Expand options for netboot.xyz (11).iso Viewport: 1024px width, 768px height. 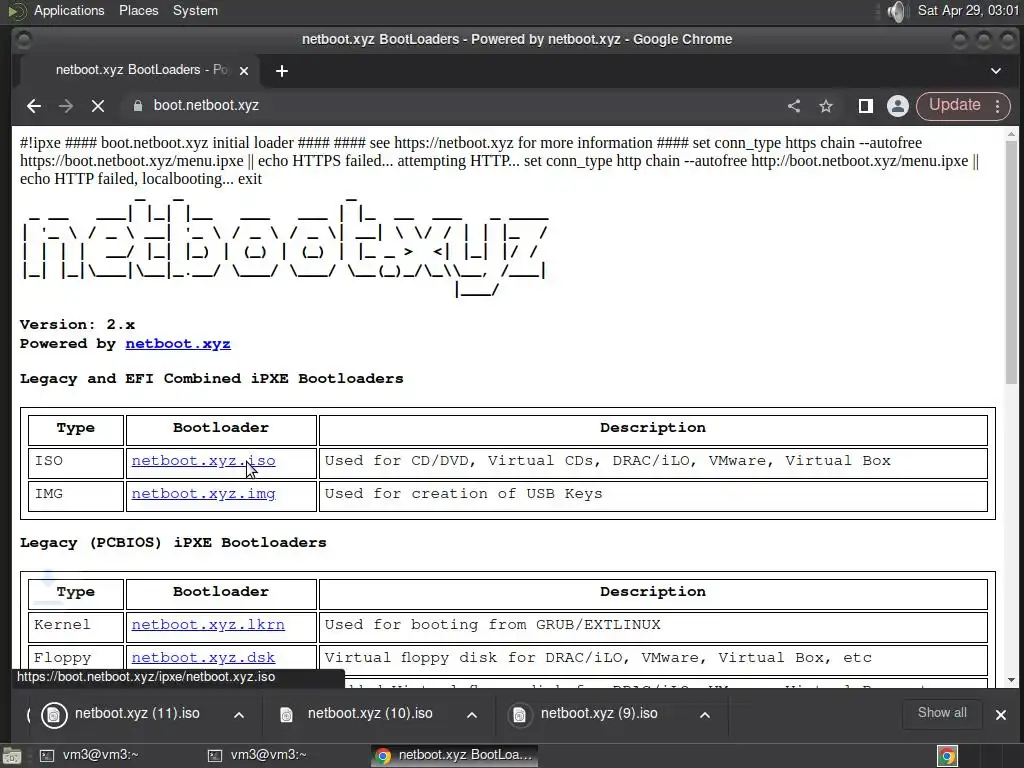pyautogui.click(x=239, y=715)
